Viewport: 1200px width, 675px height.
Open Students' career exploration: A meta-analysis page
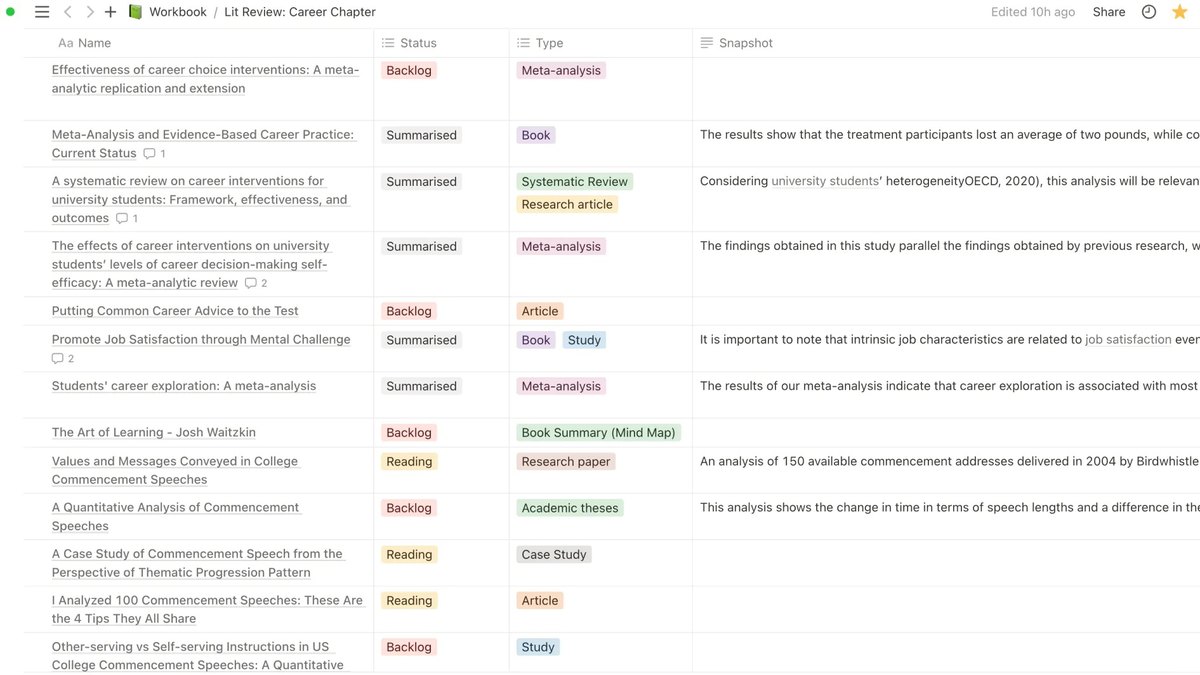pos(184,386)
